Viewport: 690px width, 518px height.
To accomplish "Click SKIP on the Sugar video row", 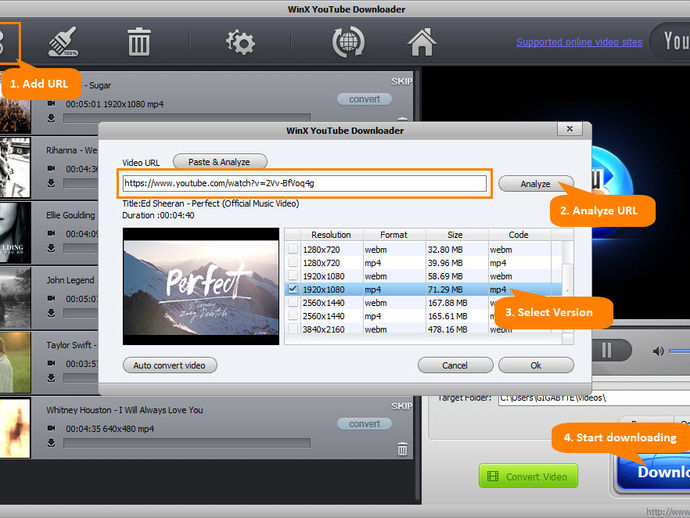I will 401,81.
